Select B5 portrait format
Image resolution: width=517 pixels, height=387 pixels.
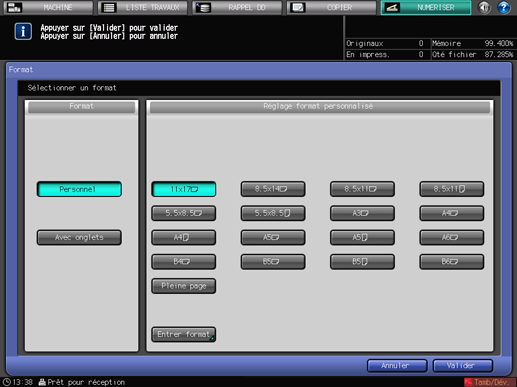click(362, 262)
